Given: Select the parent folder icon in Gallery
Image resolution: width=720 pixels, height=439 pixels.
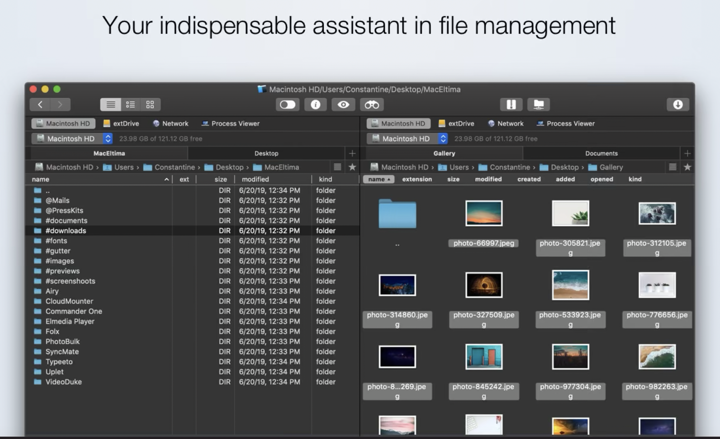Looking at the screenshot, I should pos(397,214).
